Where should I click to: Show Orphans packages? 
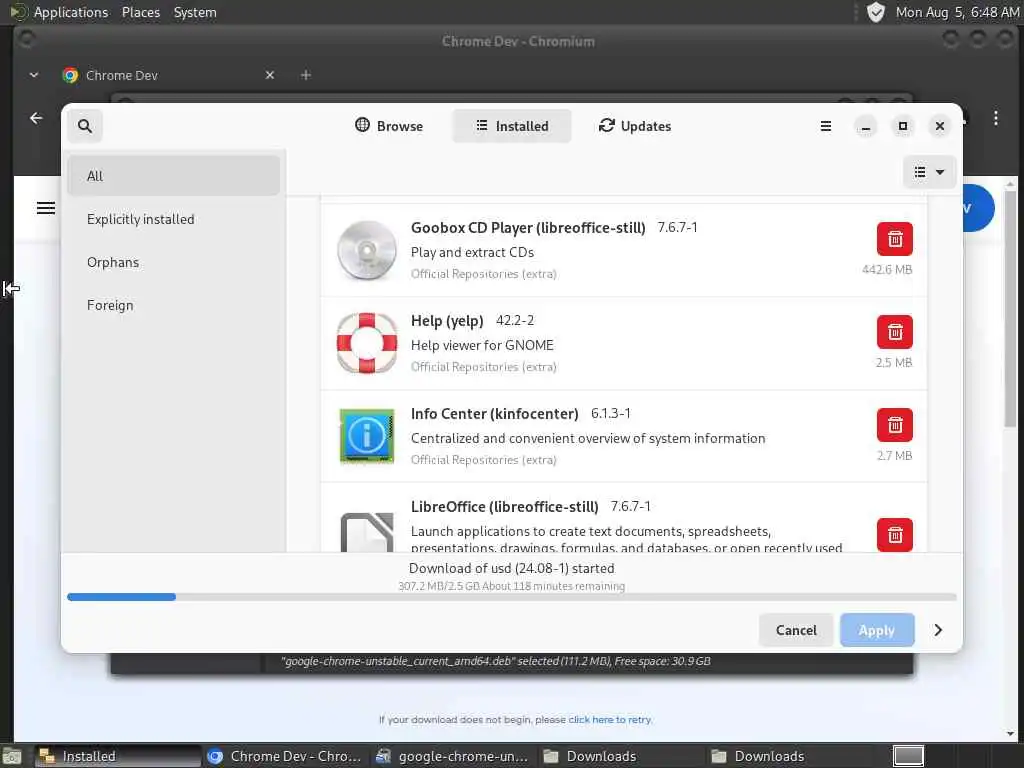[174, 262]
